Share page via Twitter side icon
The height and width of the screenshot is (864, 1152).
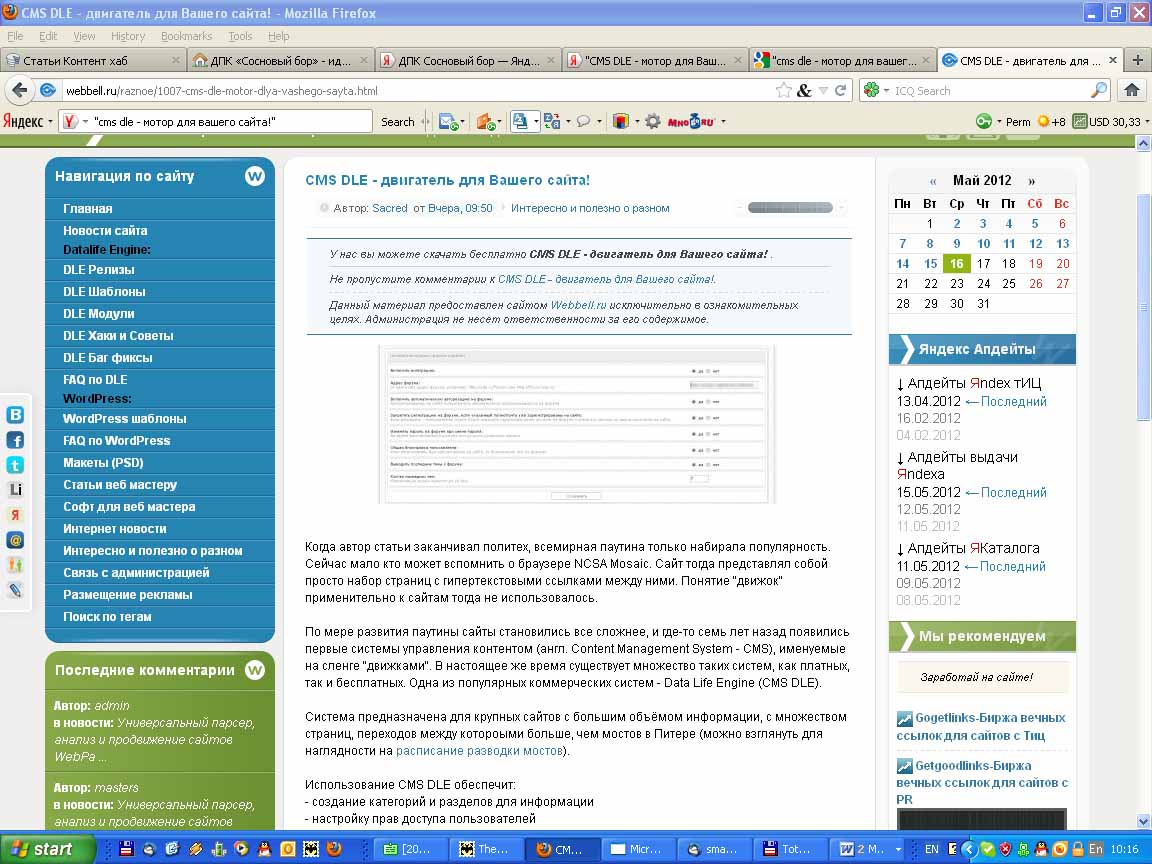(x=15, y=465)
